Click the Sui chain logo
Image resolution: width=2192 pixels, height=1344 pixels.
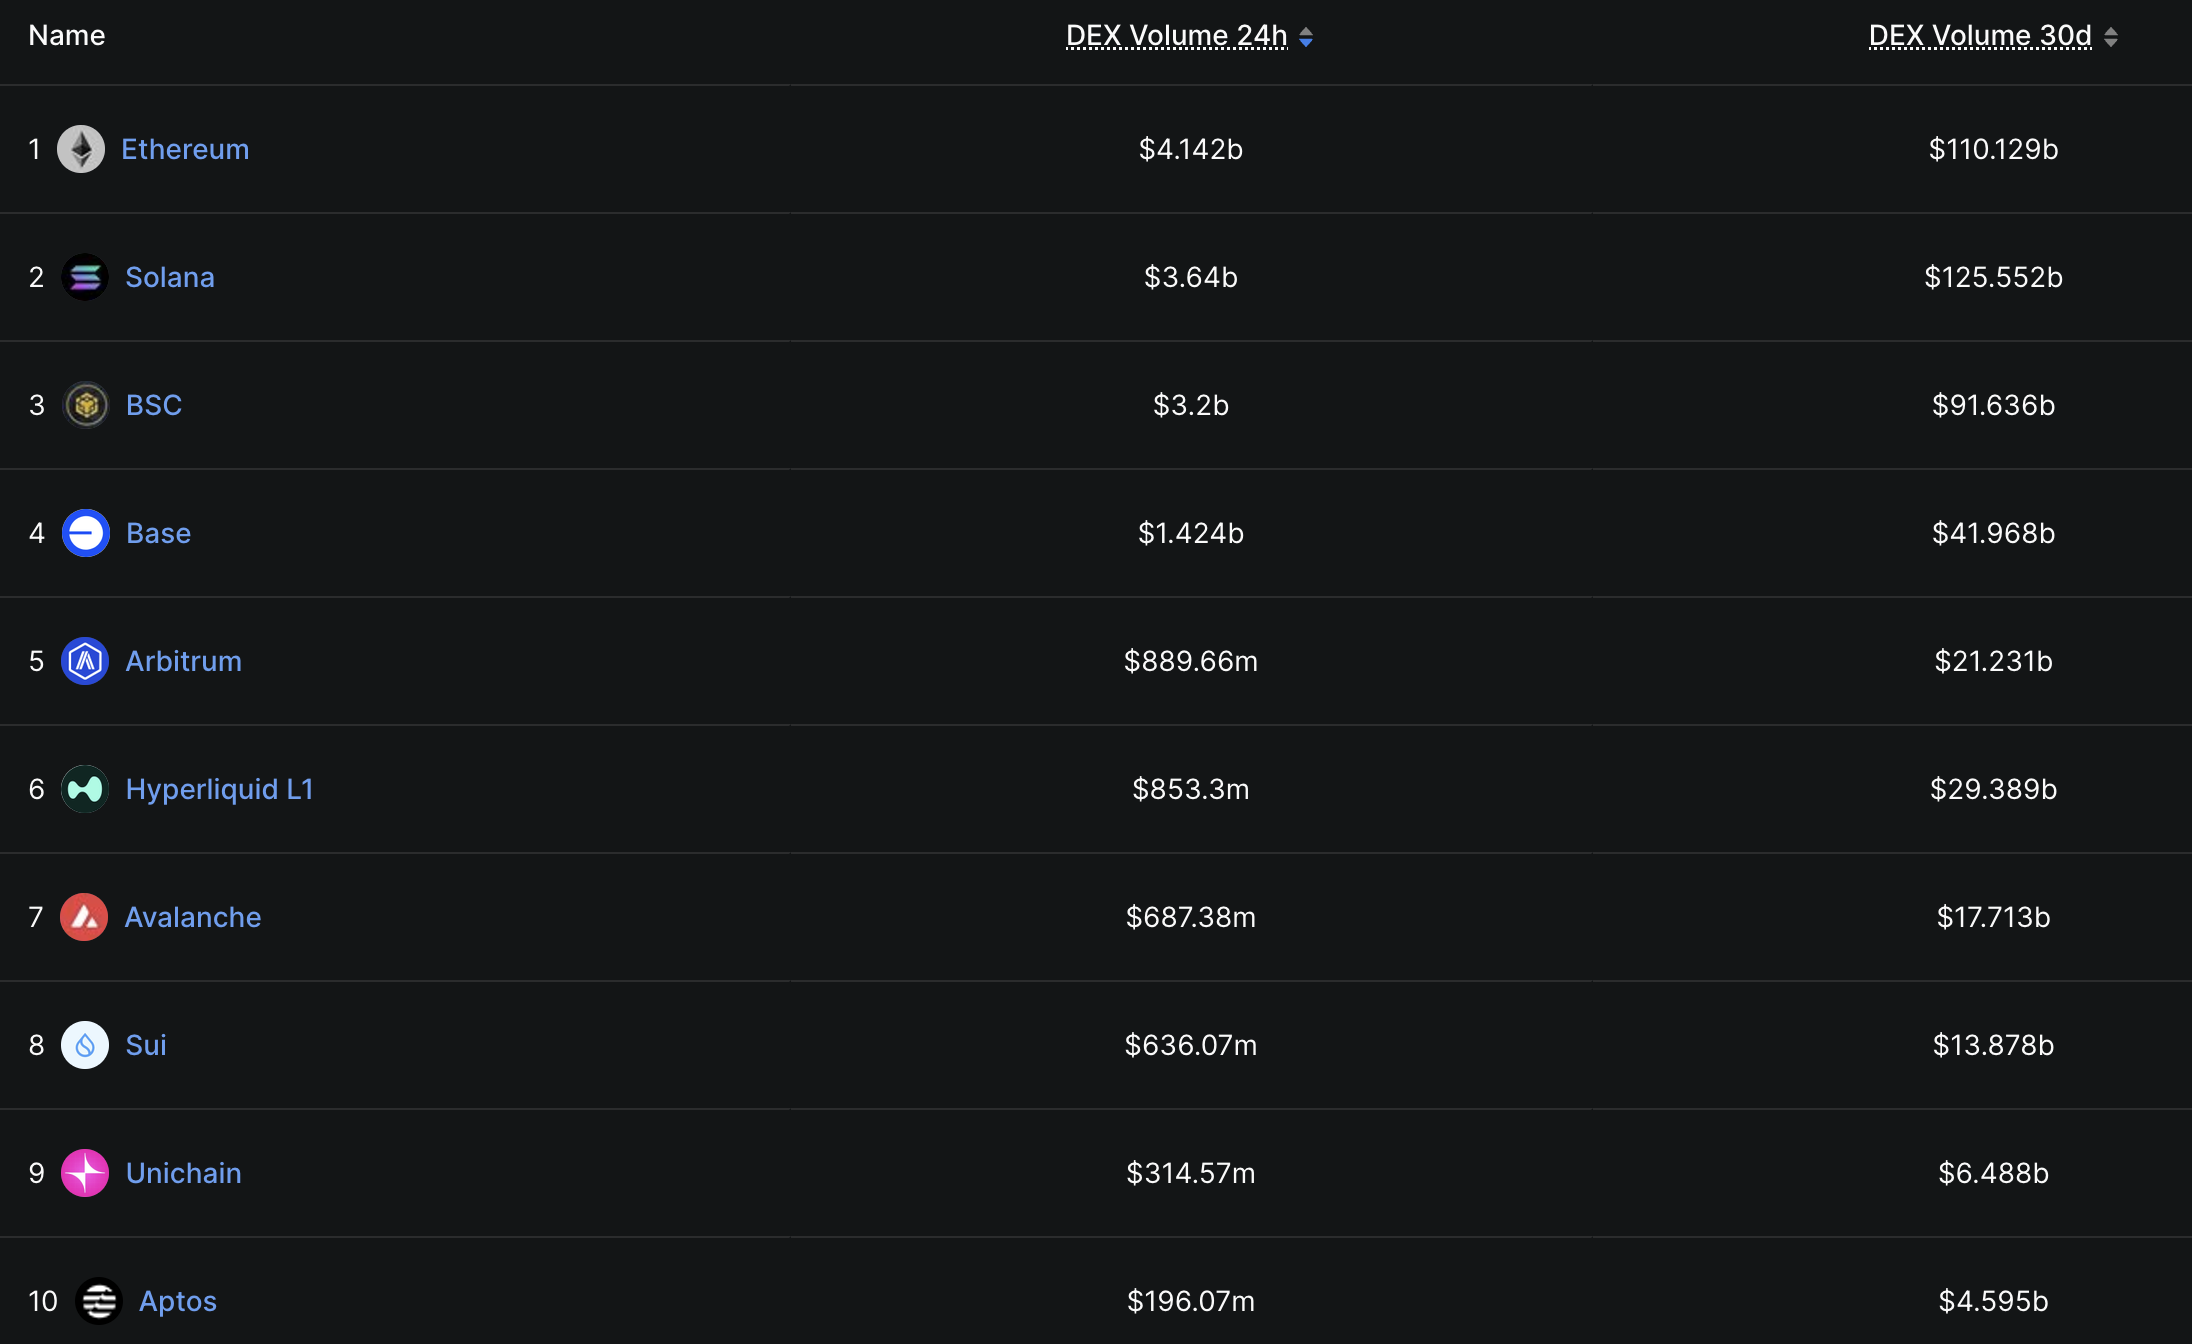click(85, 1045)
